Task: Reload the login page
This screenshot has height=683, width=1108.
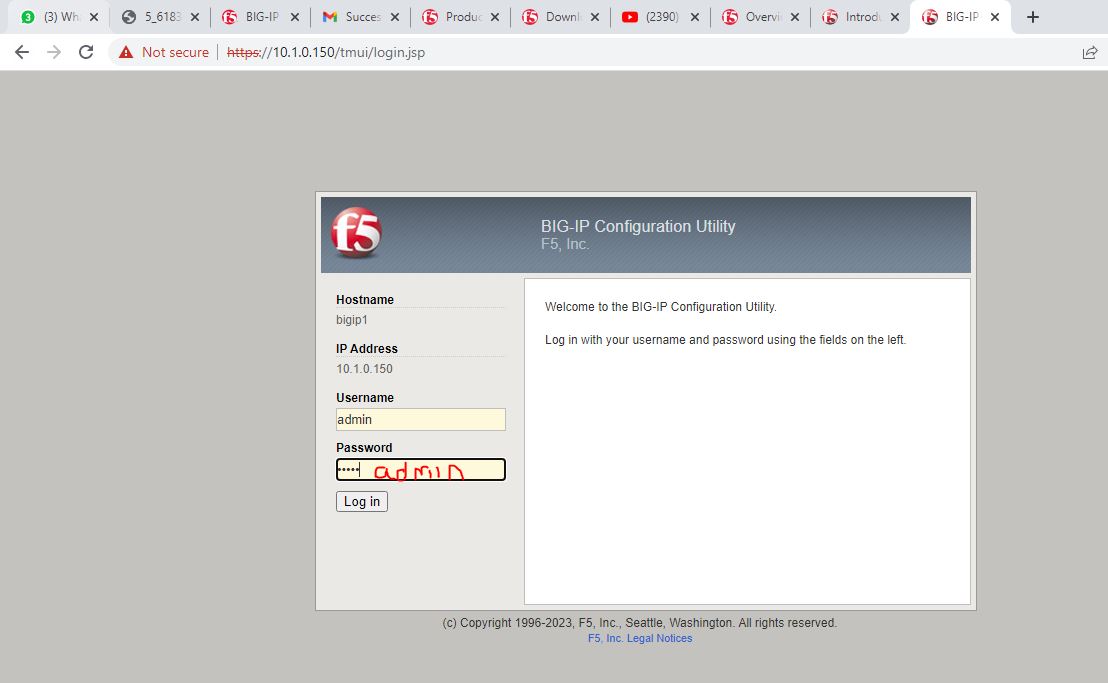Action: [86, 52]
